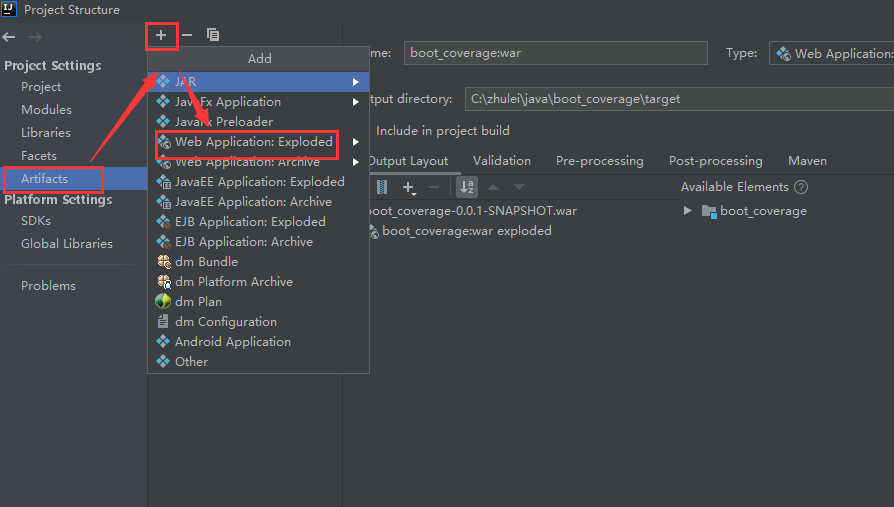Open the Post-processing tab
The image size is (894, 507).
click(x=715, y=161)
